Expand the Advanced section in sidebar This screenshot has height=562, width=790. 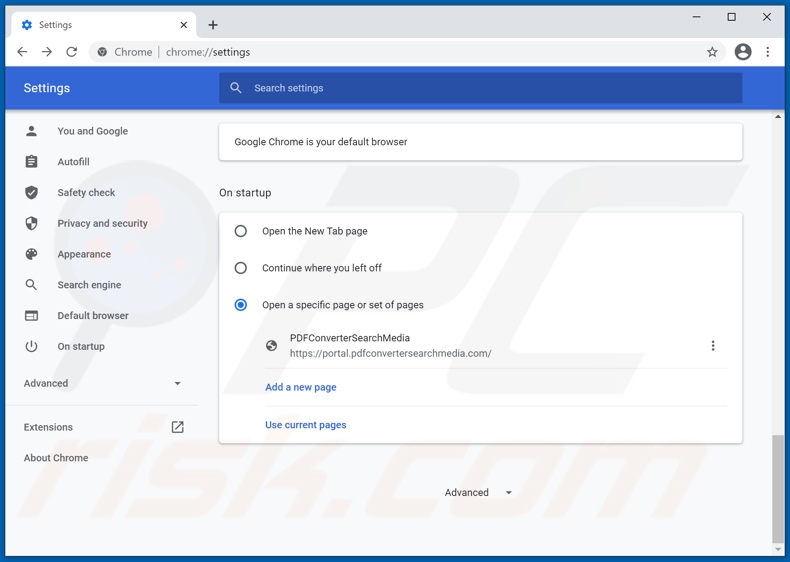pyautogui.click(x=102, y=383)
